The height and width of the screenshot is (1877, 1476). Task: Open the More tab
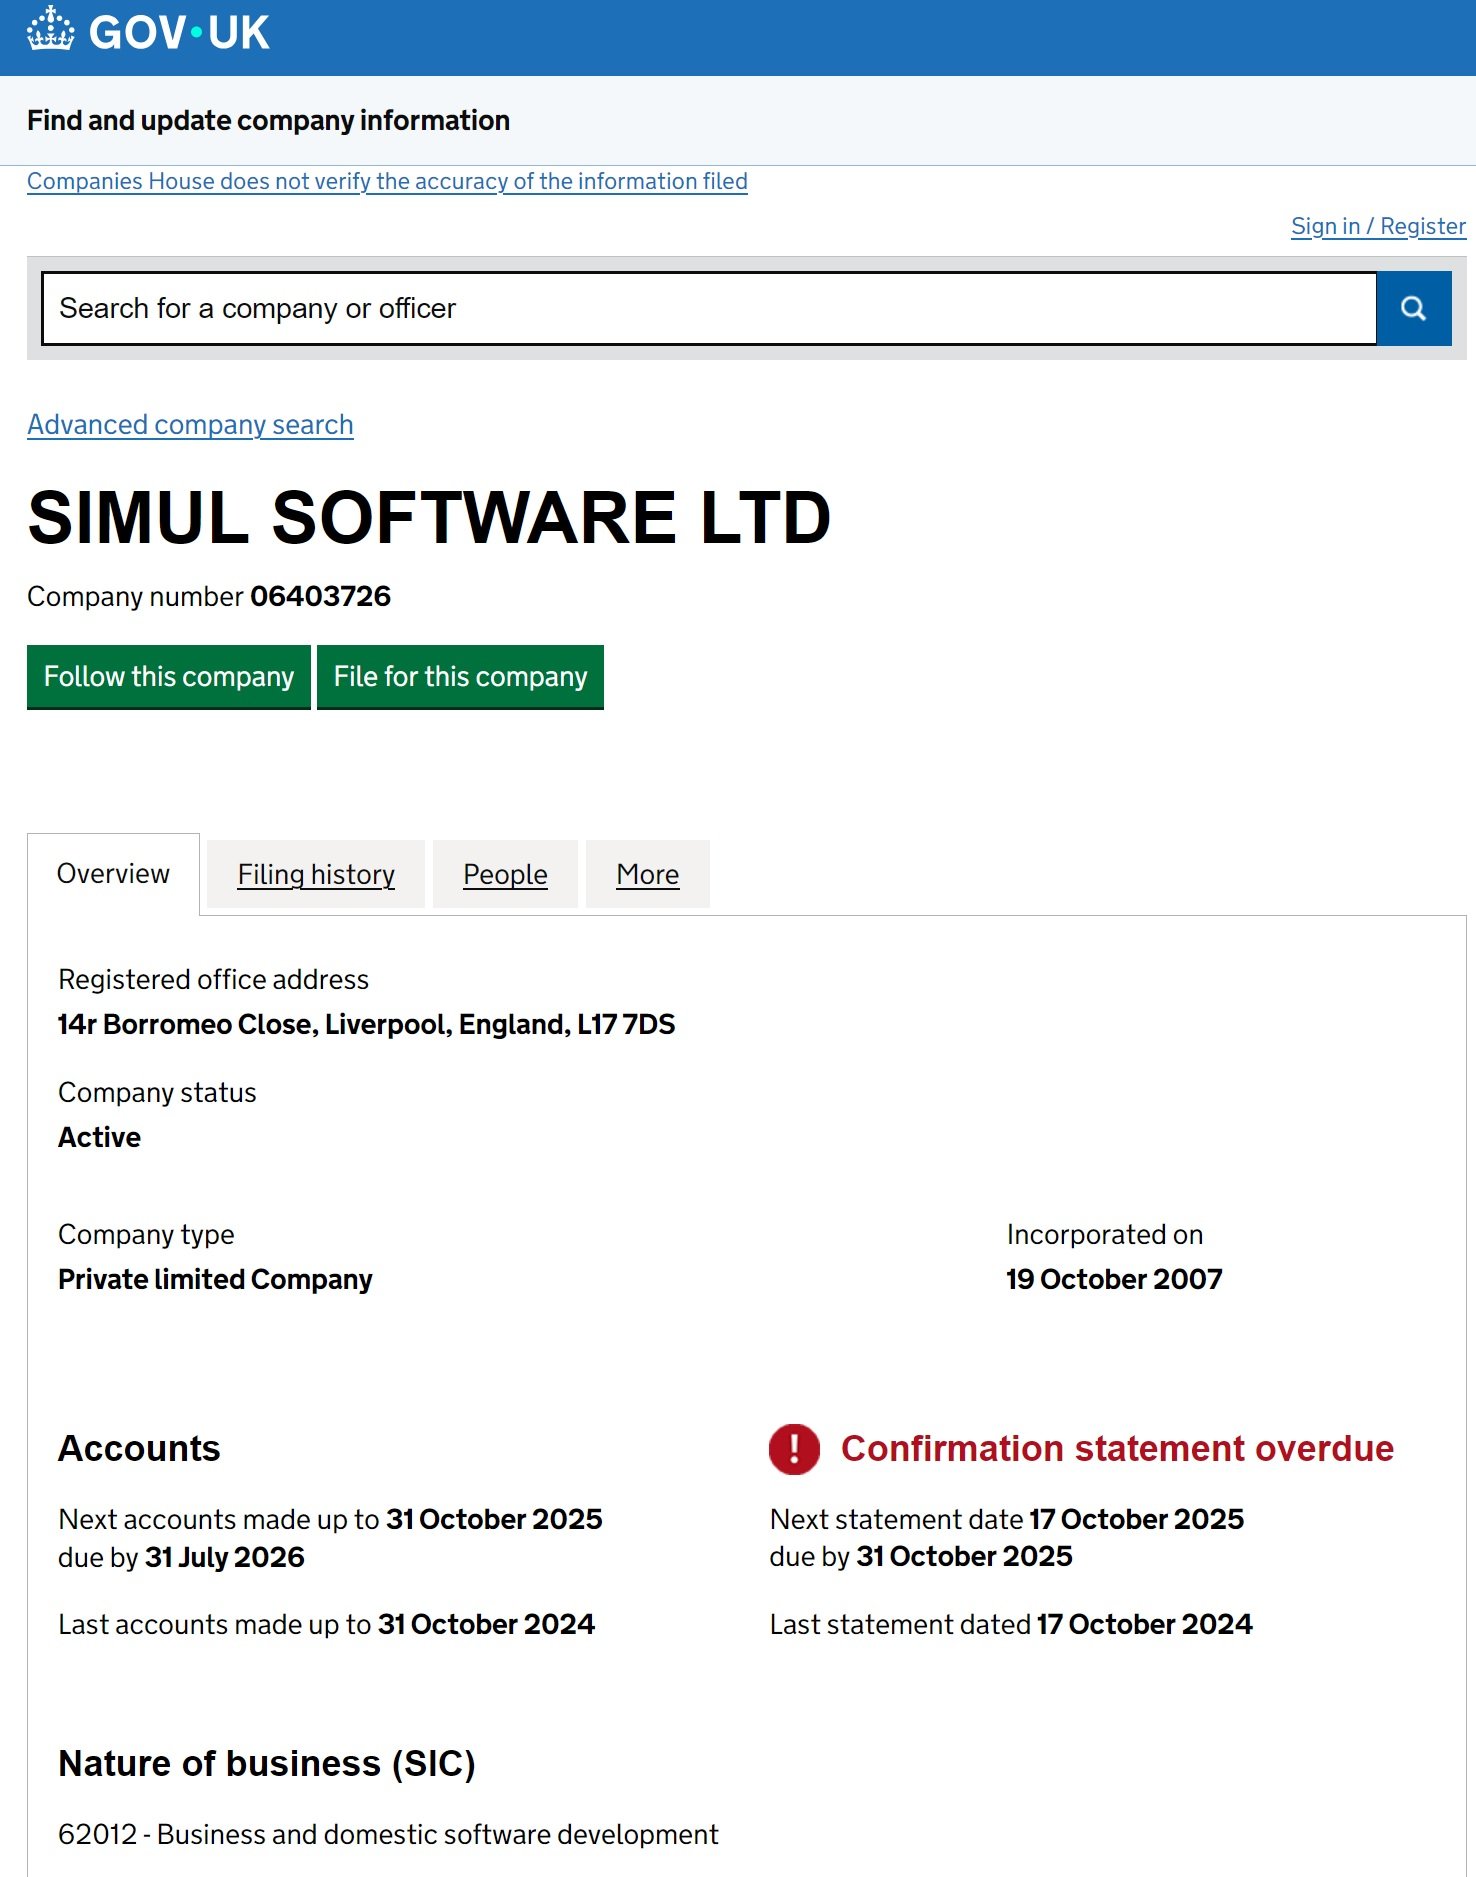coord(647,875)
